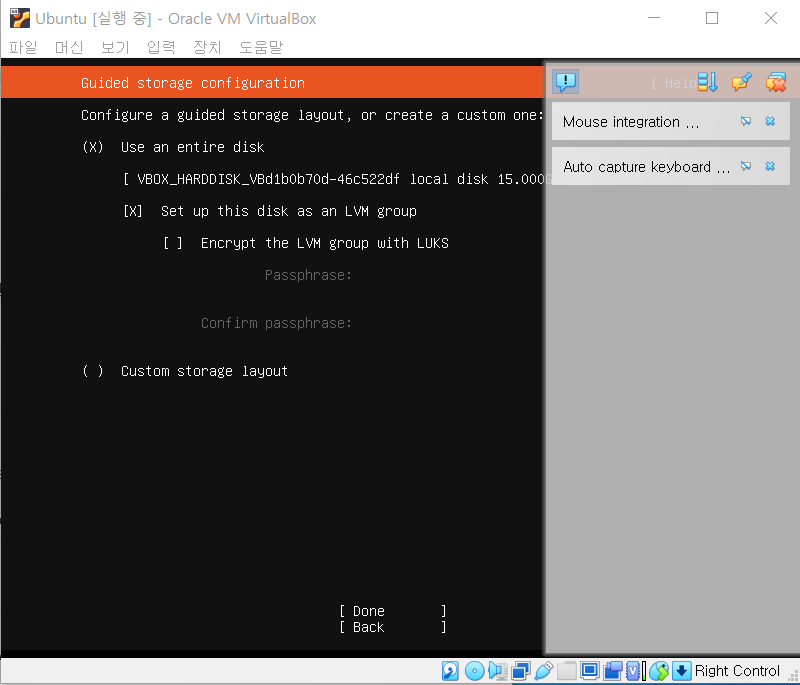Click the Right Control host key label

(x=737, y=671)
